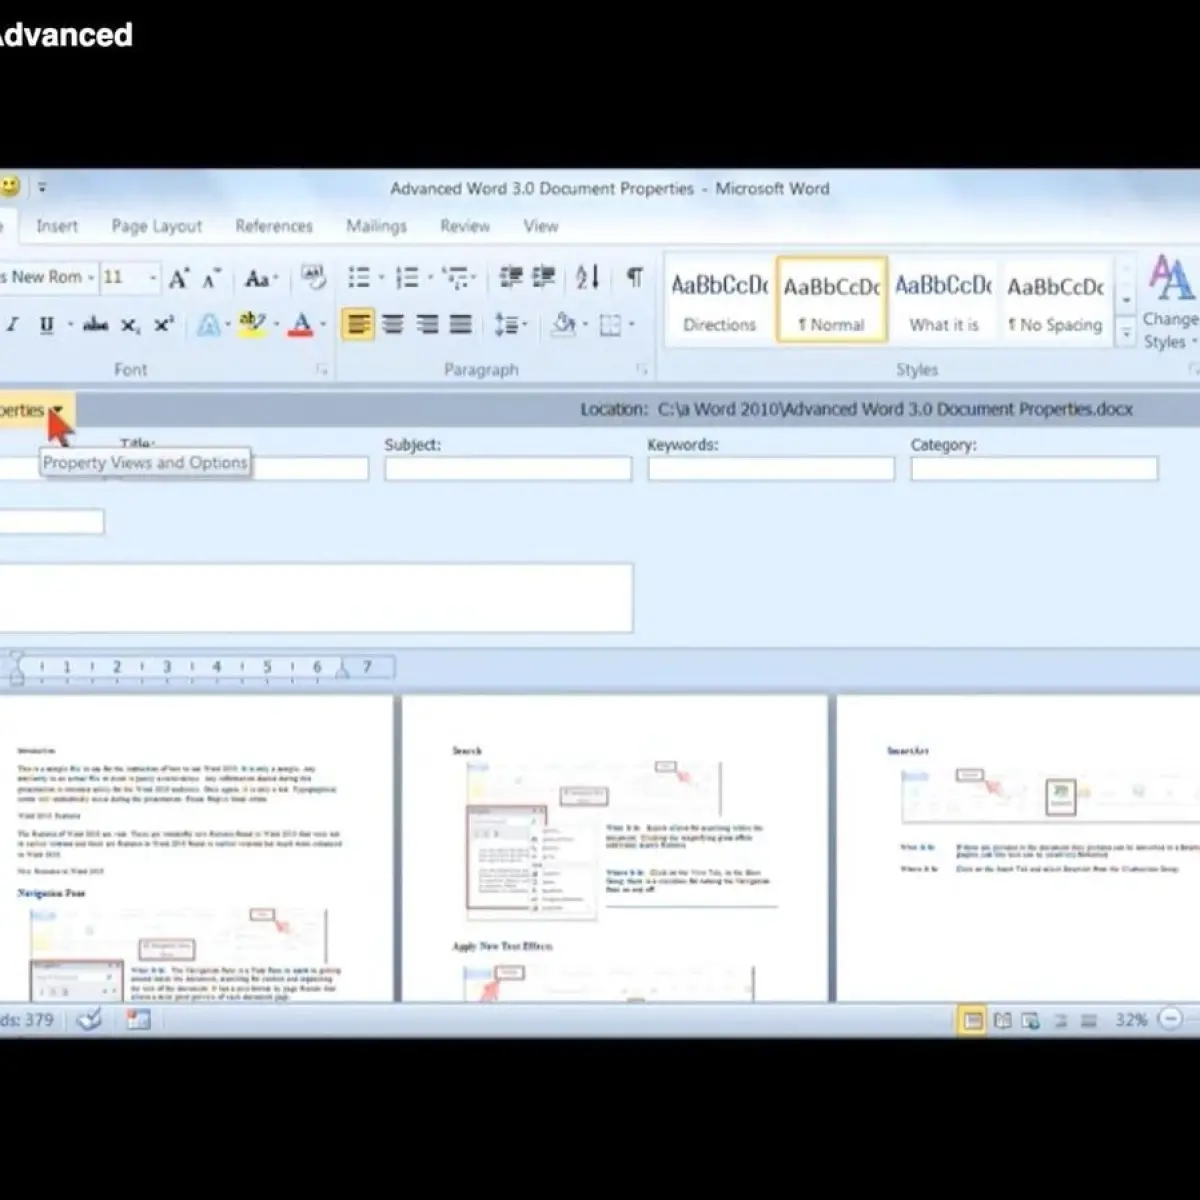This screenshot has width=1200, height=1200.
Task: Expand font color dropdown arrow
Action: click(x=323, y=325)
